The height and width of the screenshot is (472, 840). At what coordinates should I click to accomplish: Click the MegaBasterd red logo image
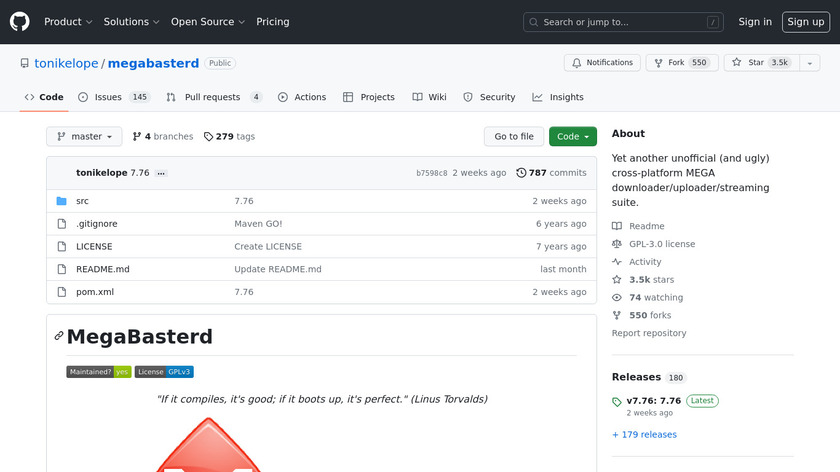209,445
